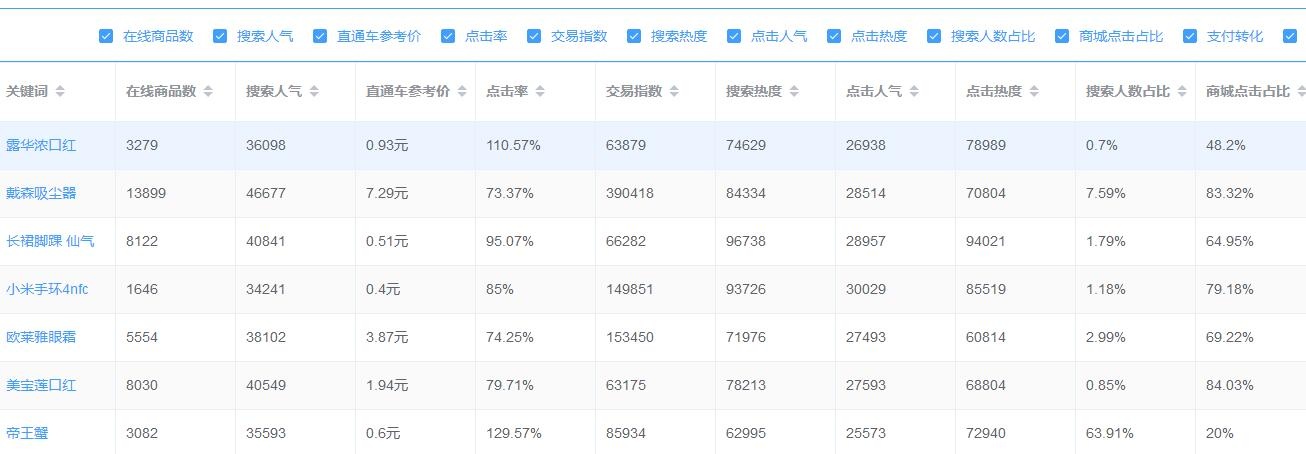Select the 0.93元 price cell
This screenshot has width=1306, height=454.
point(387,145)
